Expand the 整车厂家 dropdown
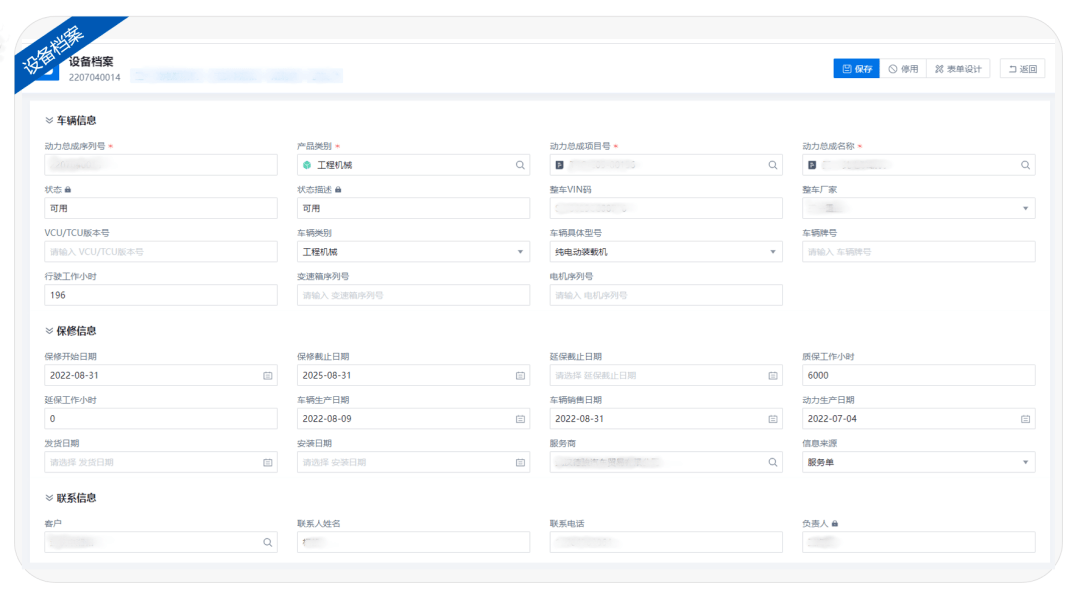 pyautogui.click(x=1025, y=209)
